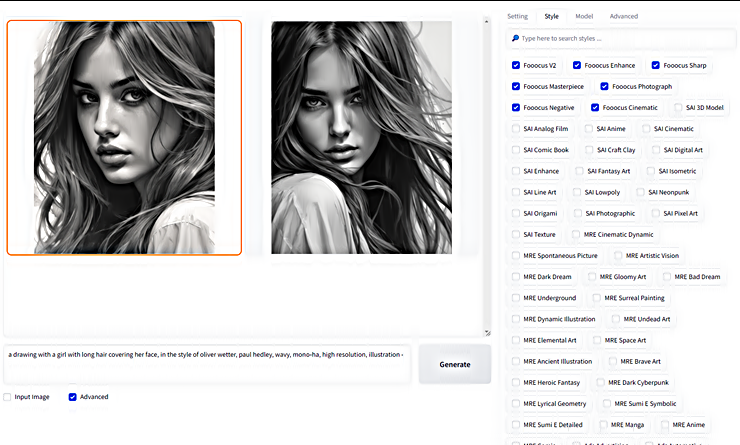Enable MRE Cinematic Dynamic style

pos(576,235)
